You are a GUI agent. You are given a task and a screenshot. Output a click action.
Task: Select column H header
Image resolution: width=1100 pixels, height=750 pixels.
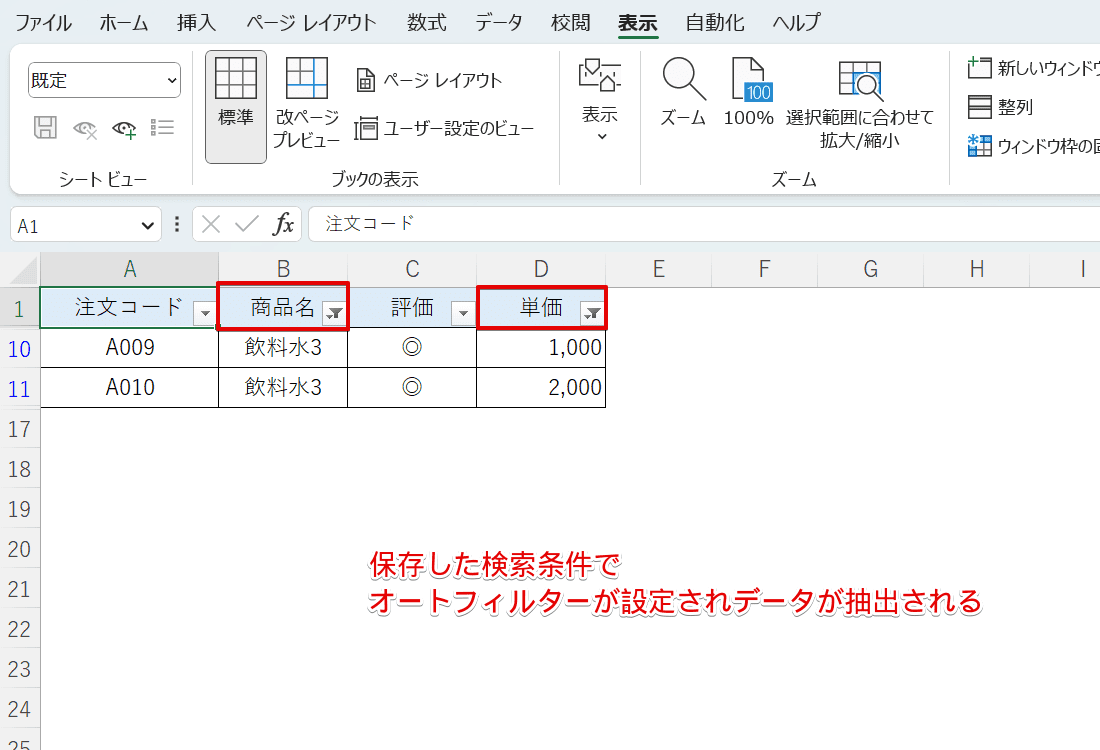pyautogui.click(x=977, y=269)
